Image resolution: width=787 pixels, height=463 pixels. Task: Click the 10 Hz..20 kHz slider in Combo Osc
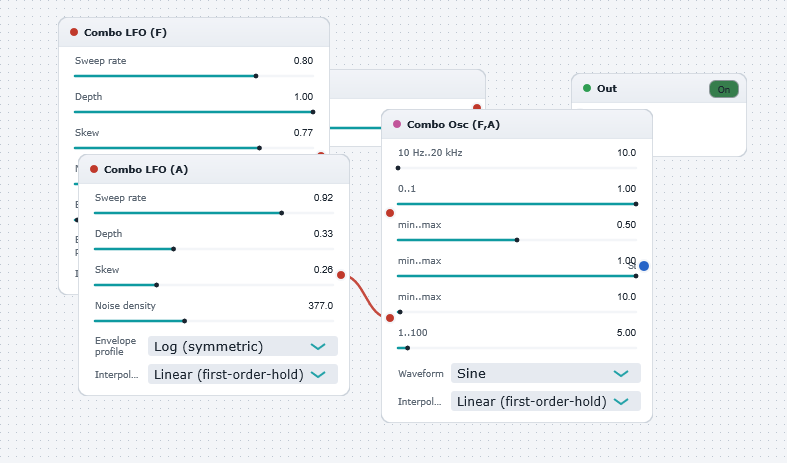click(x=517, y=168)
